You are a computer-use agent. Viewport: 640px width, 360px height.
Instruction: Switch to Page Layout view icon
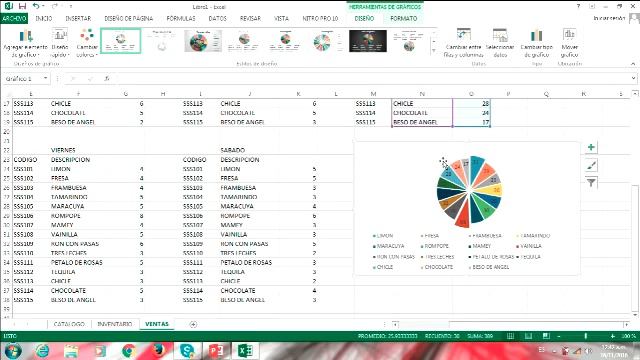point(528,336)
